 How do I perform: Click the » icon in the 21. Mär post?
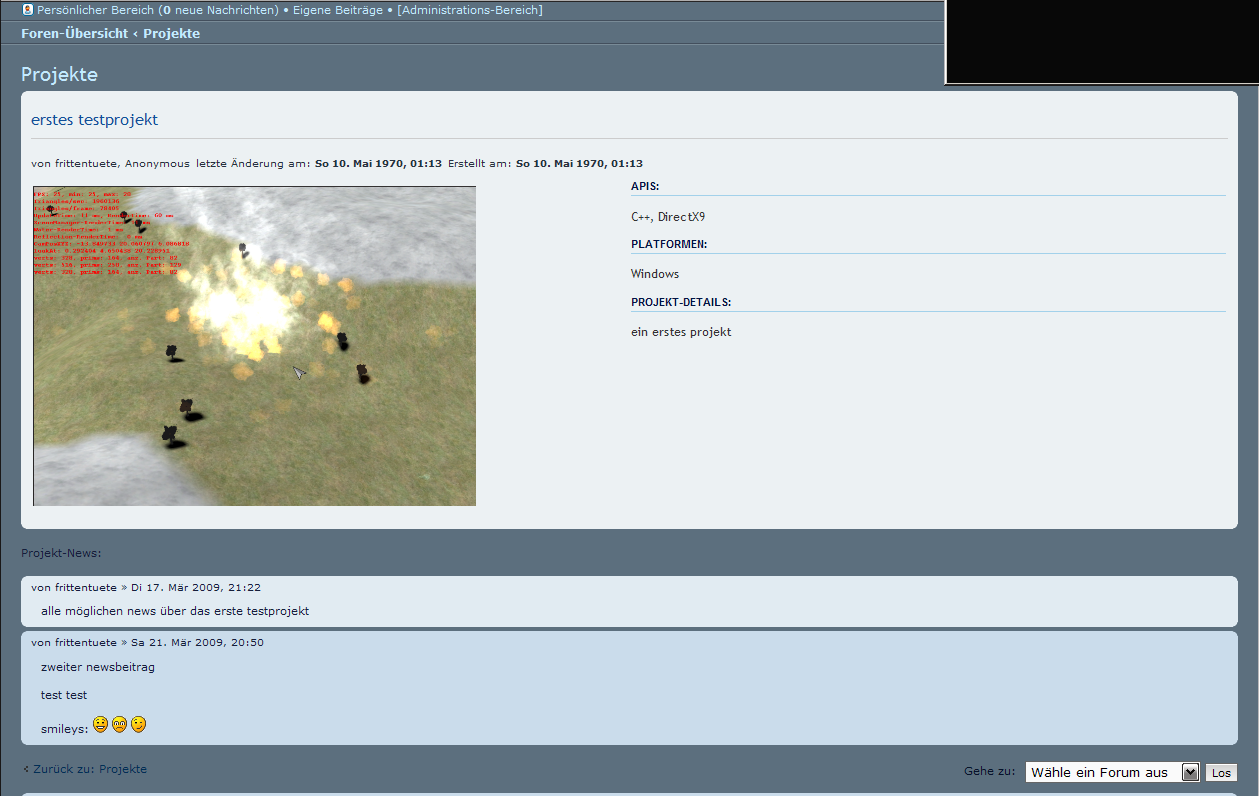(x=124, y=643)
